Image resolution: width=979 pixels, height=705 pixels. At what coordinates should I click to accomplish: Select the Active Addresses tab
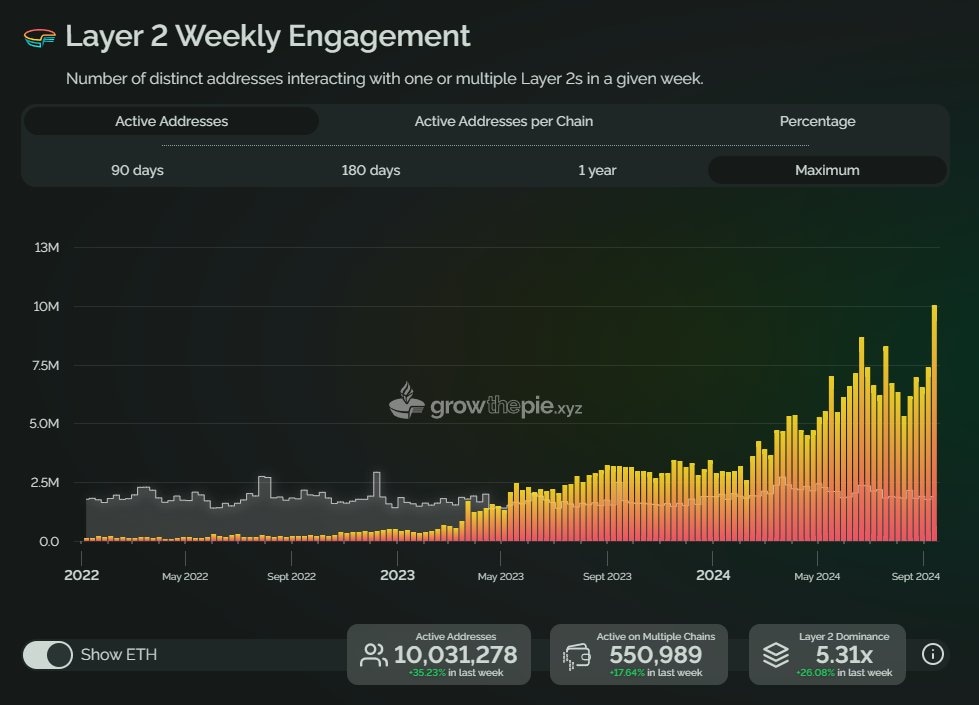(172, 121)
